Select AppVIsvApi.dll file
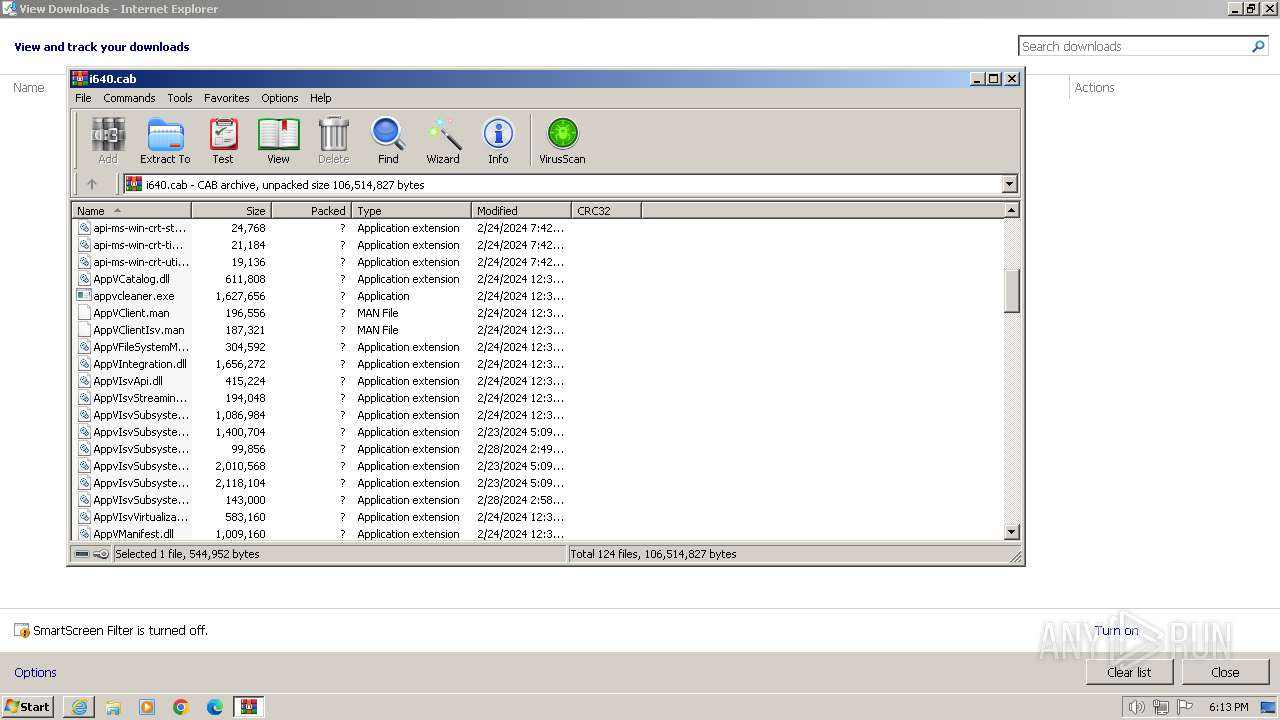 pyautogui.click(x=128, y=381)
